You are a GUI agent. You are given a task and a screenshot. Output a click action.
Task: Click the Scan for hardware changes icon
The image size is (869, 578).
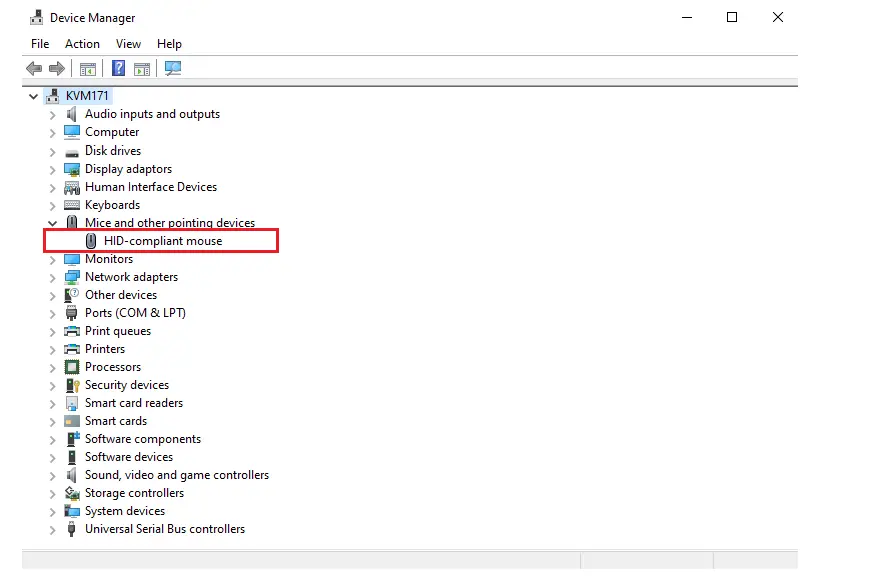point(172,68)
